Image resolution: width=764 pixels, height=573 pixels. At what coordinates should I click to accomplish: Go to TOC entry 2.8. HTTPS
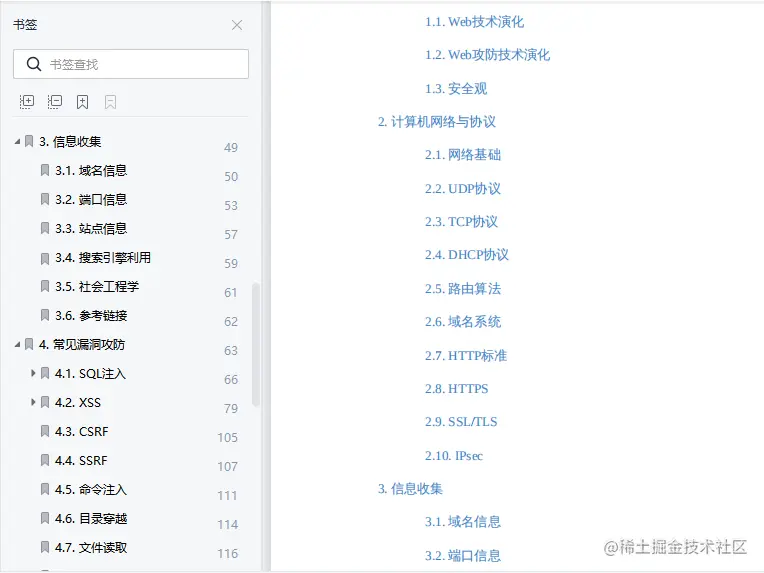click(456, 389)
